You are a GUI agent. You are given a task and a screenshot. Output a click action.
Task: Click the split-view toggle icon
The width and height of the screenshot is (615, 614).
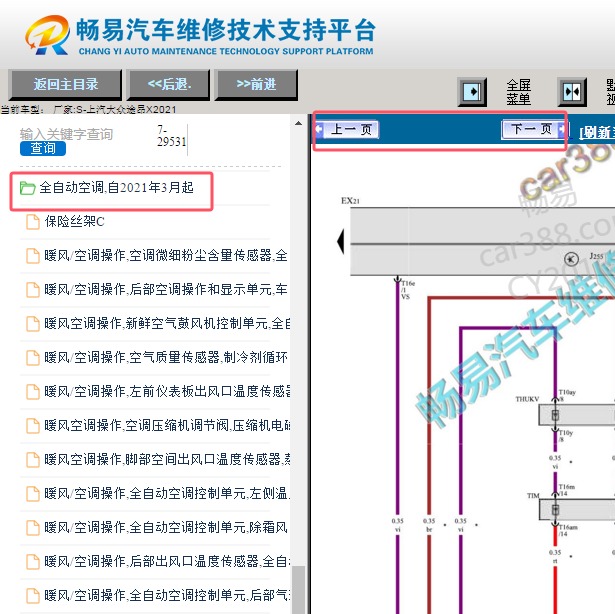572,92
